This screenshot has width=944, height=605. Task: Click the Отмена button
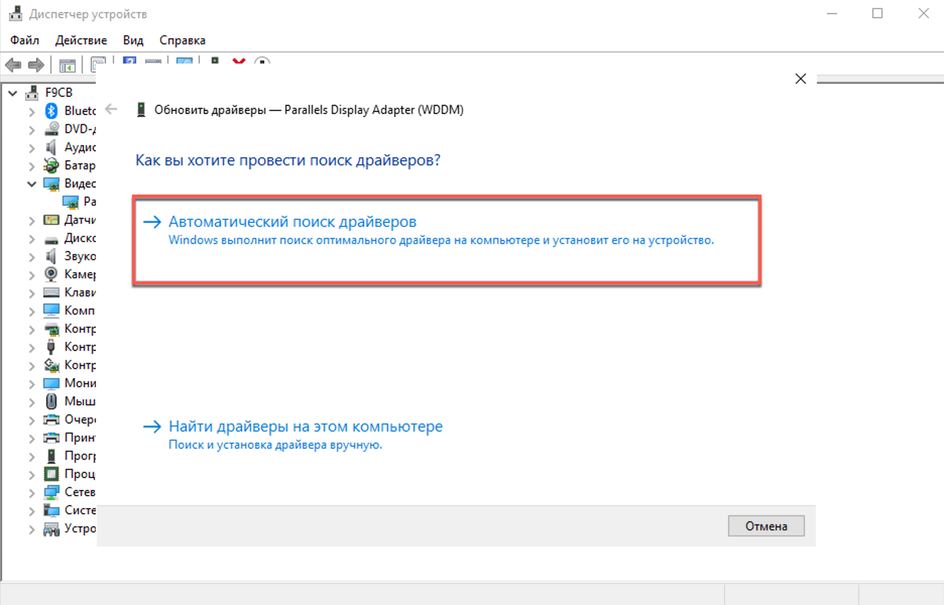(766, 526)
